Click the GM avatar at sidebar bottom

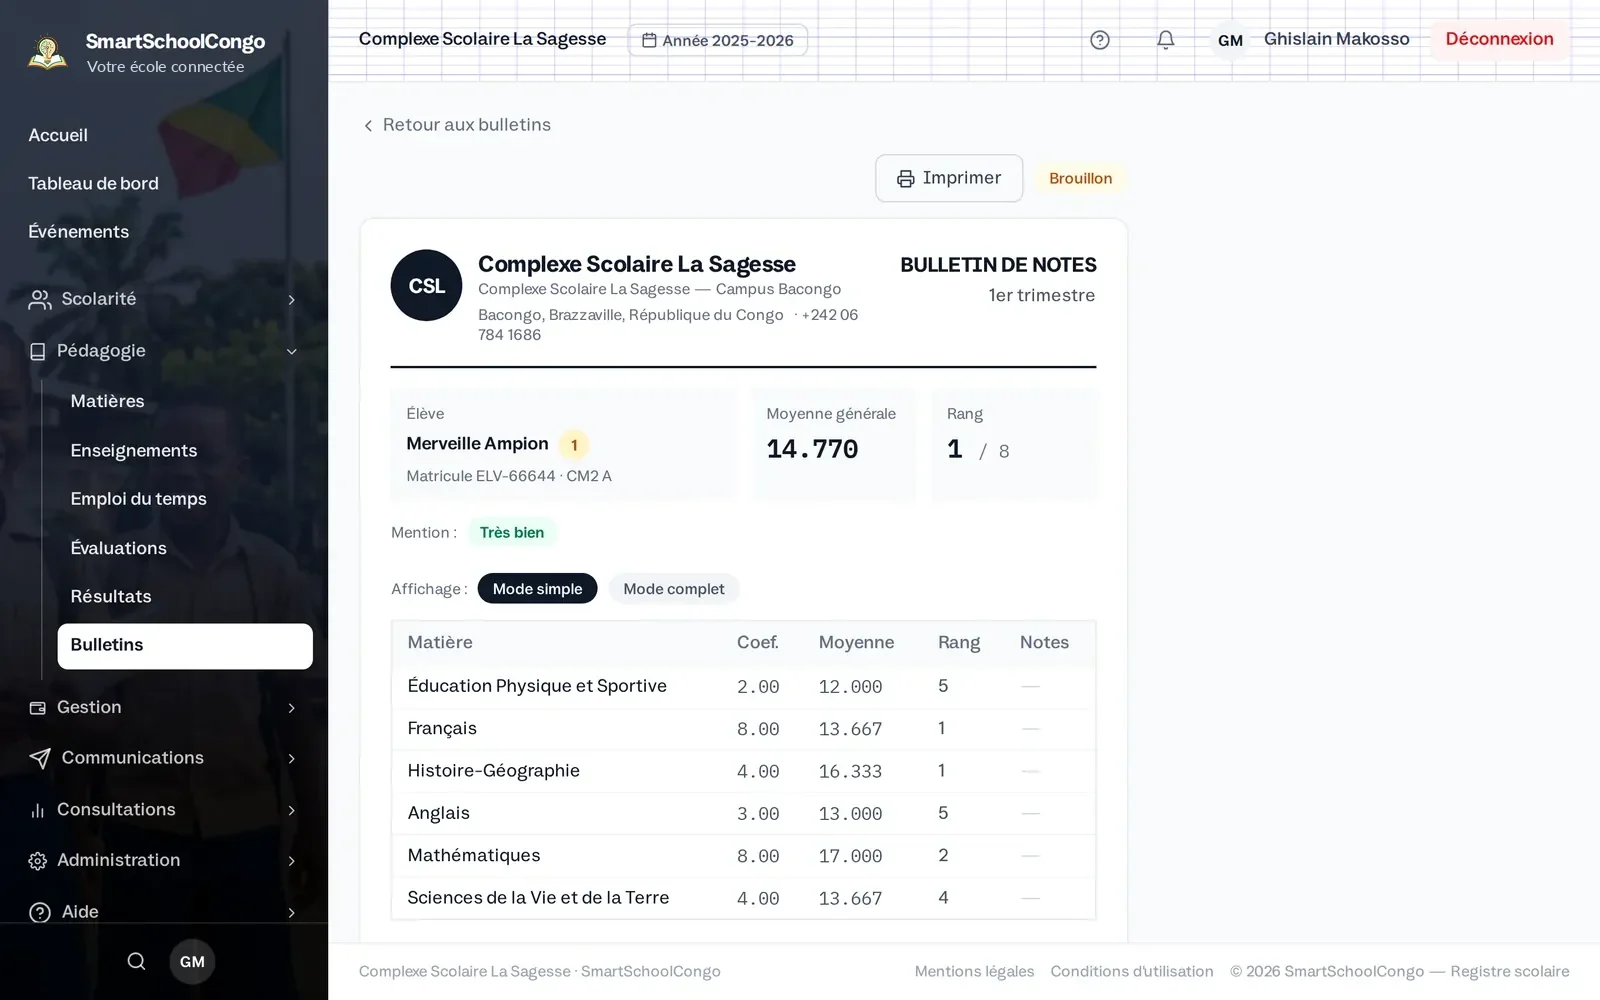point(192,961)
